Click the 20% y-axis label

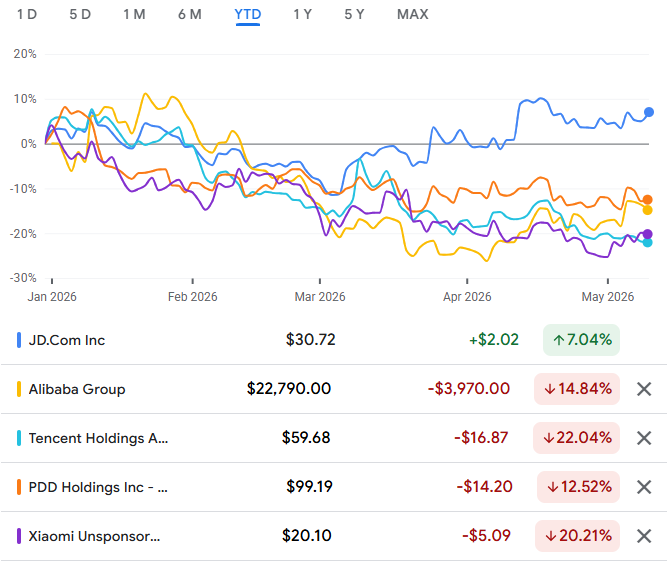25,54
